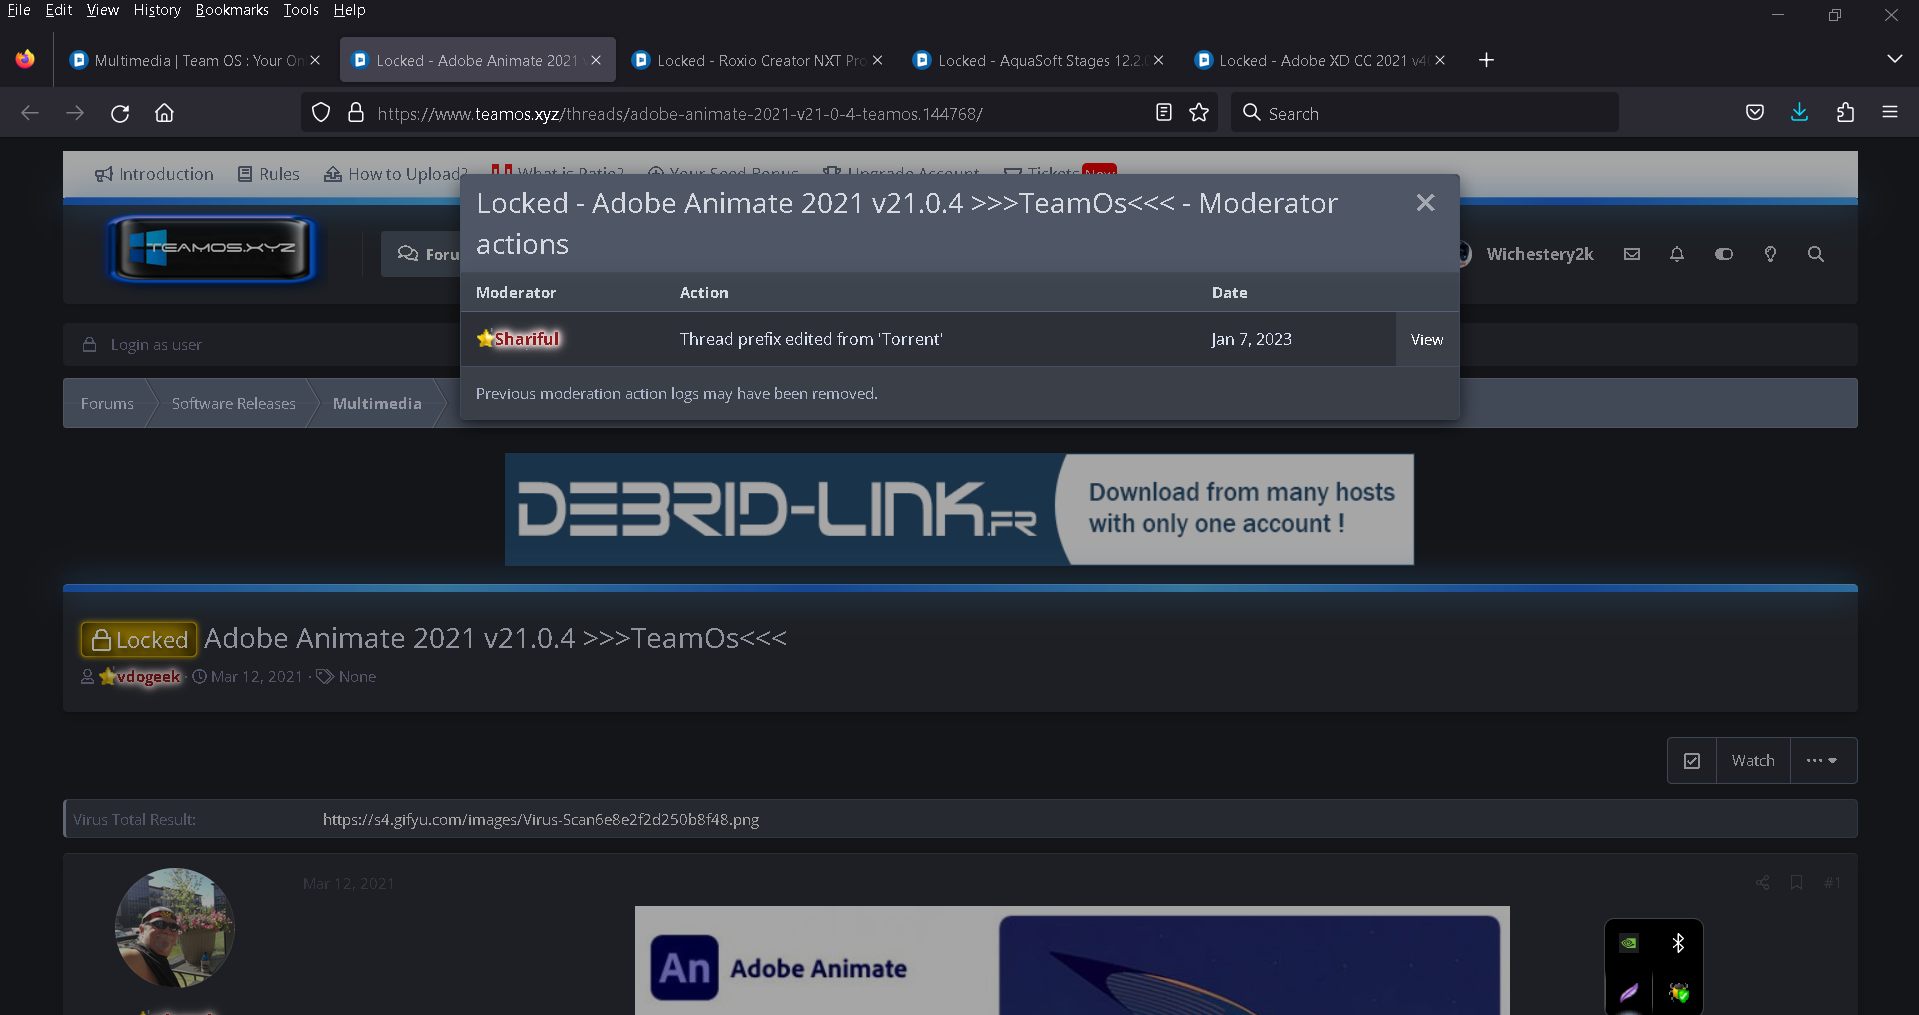This screenshot has height=1015, width=1919.
Task: Open the History menu
Action: coord(157,10)
